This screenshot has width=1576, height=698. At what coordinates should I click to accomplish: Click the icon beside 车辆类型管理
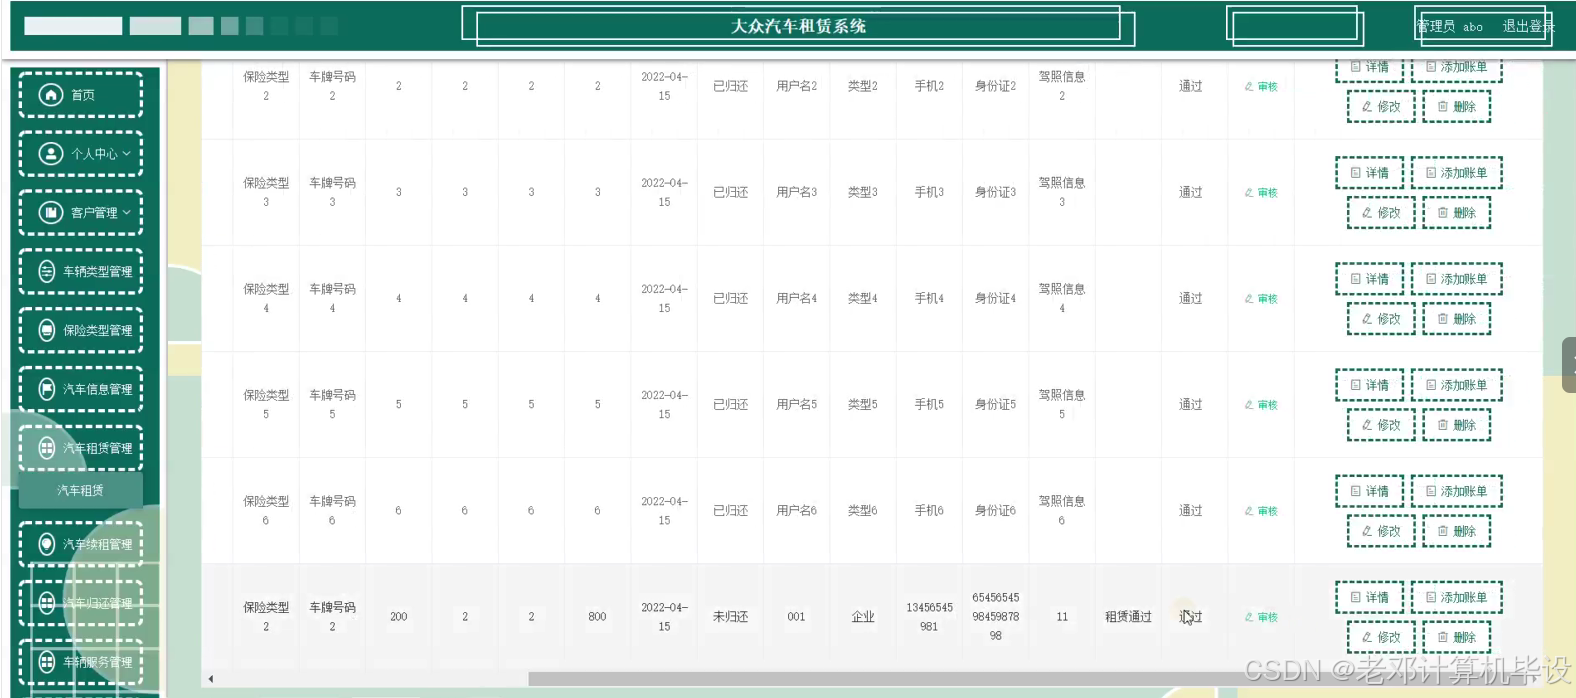46,272
